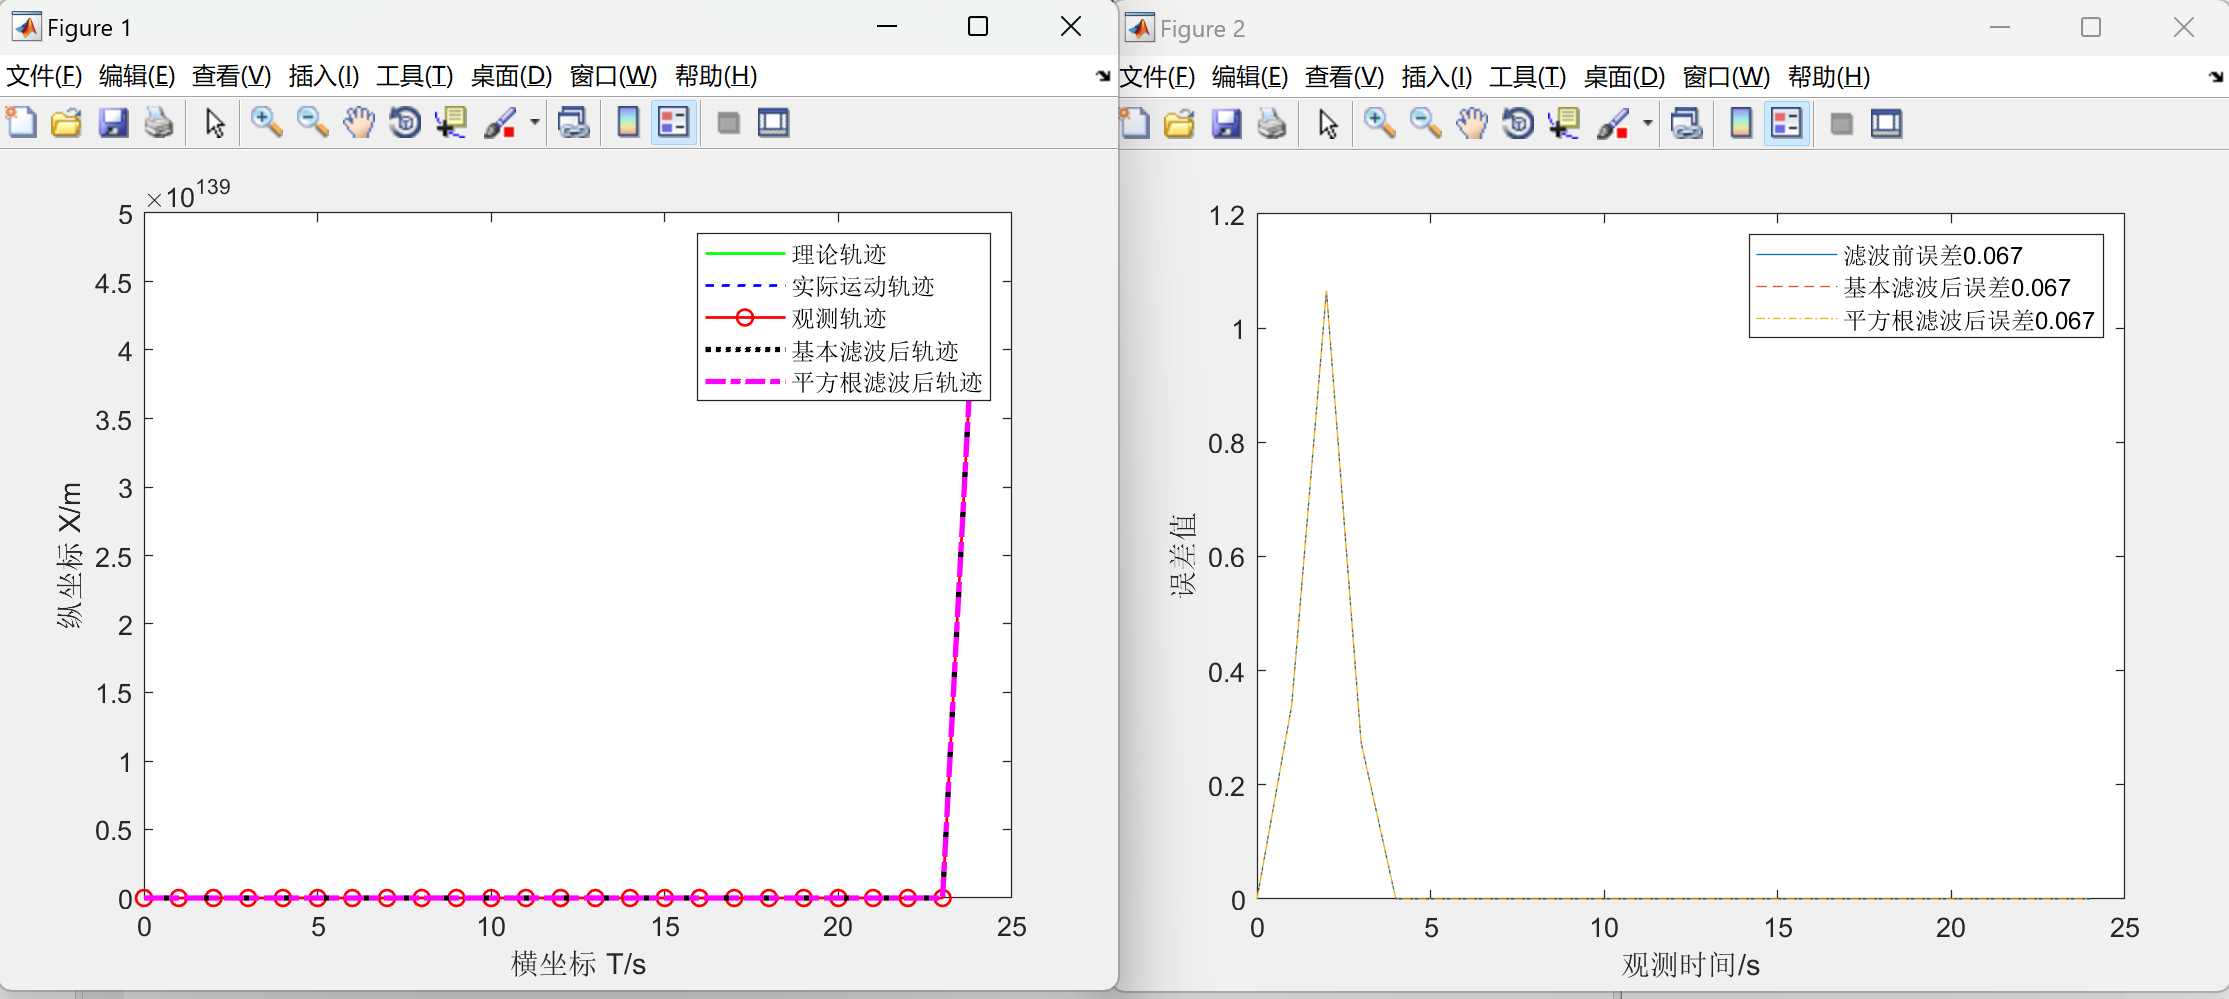Expand Brush tool dropdown arrow in Figure 1

[535, 123]
